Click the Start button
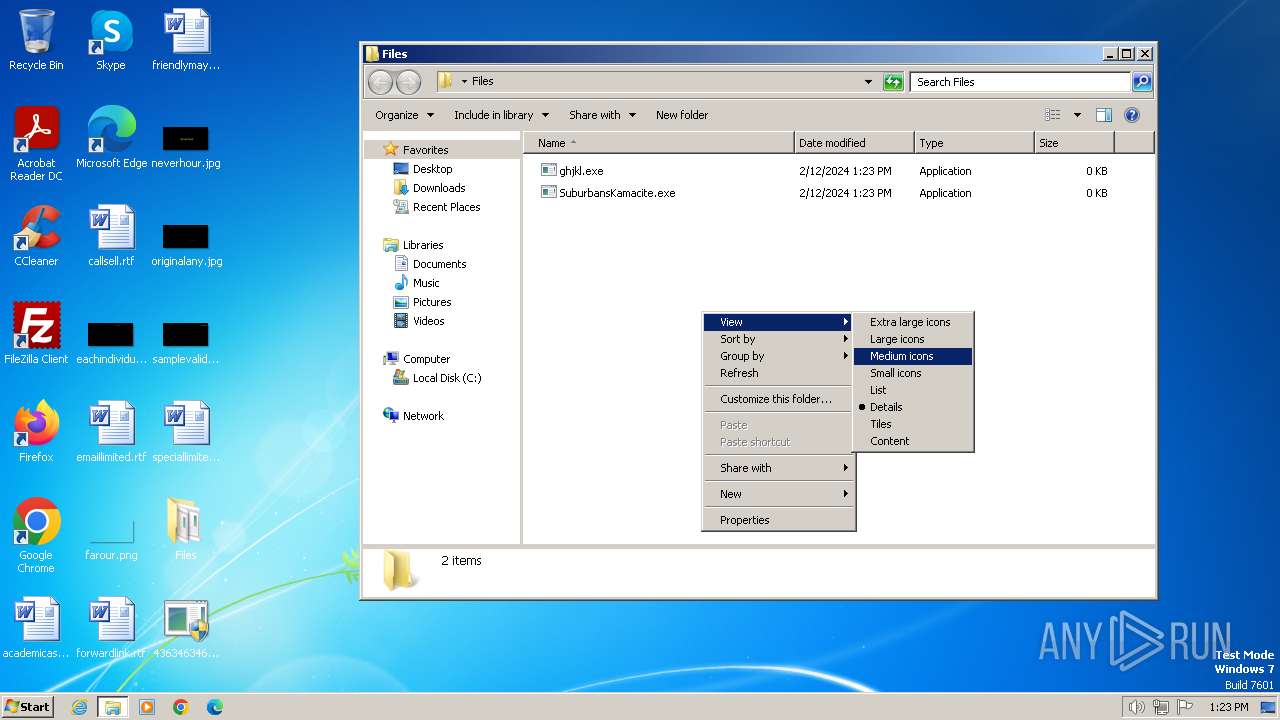 27,707
